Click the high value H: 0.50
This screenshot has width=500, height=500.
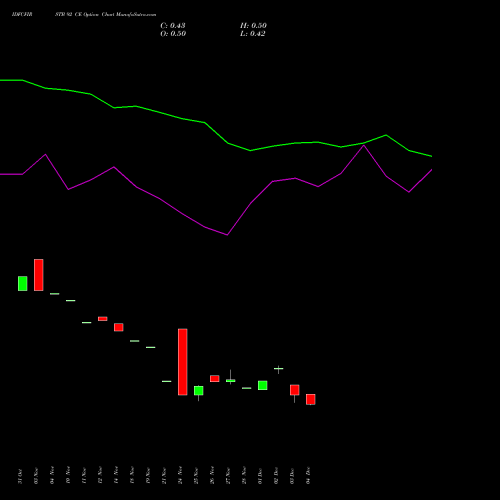click(x=253, y=26)
